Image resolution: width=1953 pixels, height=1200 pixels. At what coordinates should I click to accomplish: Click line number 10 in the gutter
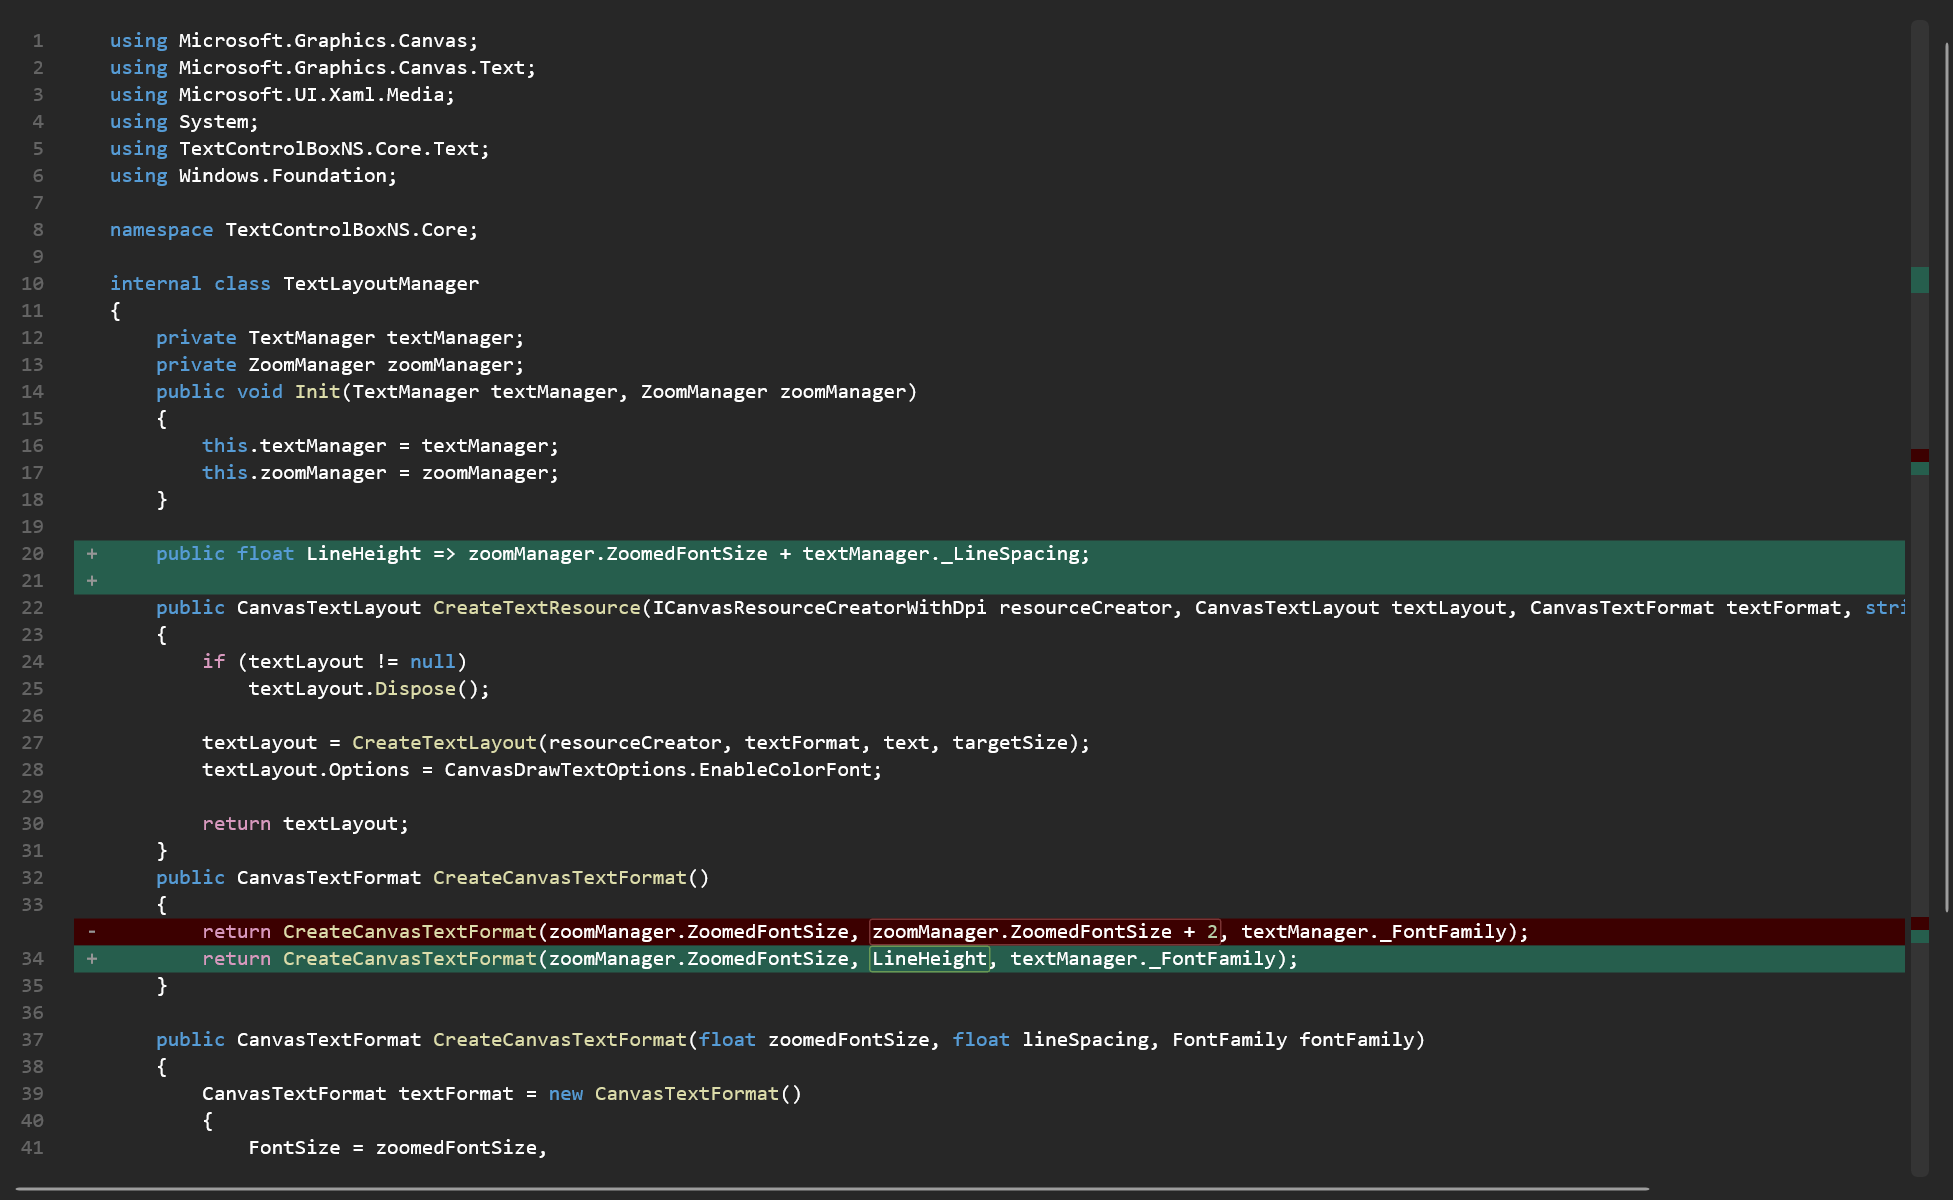point(32,284)
